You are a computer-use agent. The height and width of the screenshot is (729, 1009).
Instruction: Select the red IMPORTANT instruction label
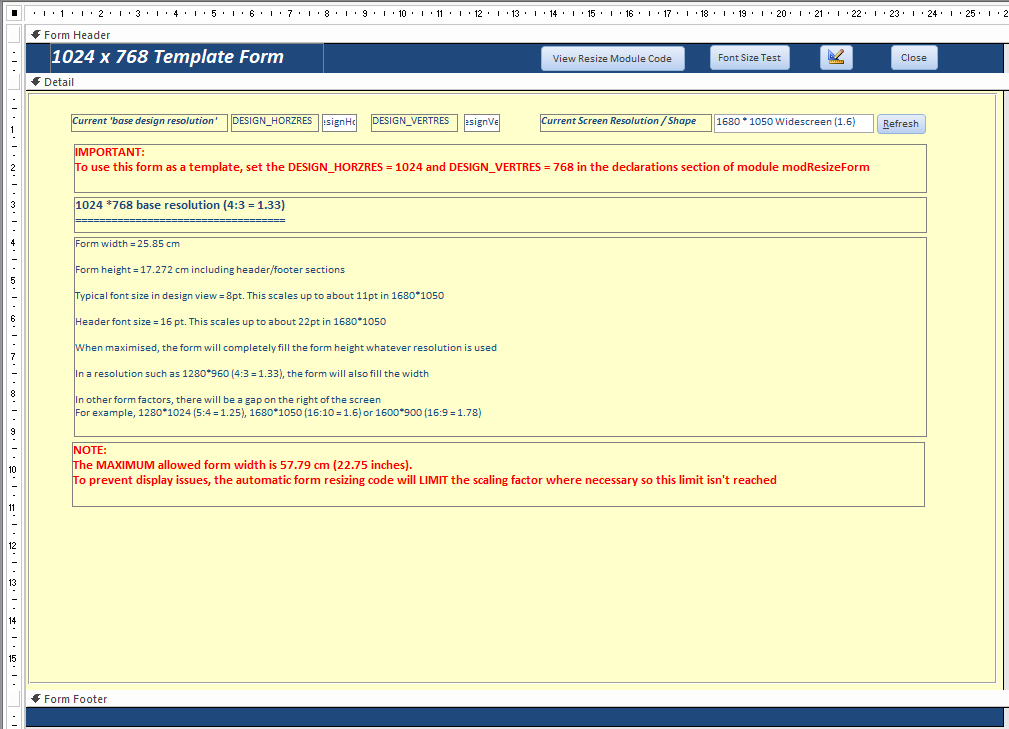500,169
